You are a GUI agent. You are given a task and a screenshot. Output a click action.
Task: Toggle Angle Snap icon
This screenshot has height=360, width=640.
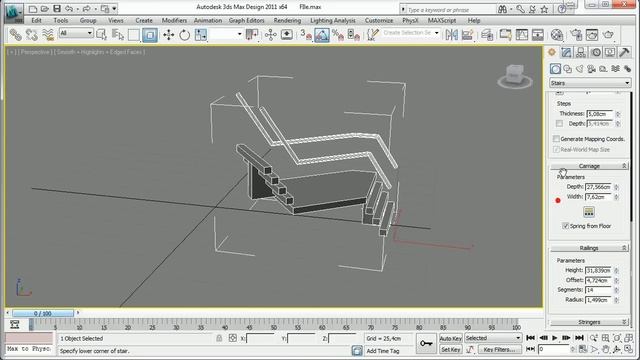[x=322, y=35]
